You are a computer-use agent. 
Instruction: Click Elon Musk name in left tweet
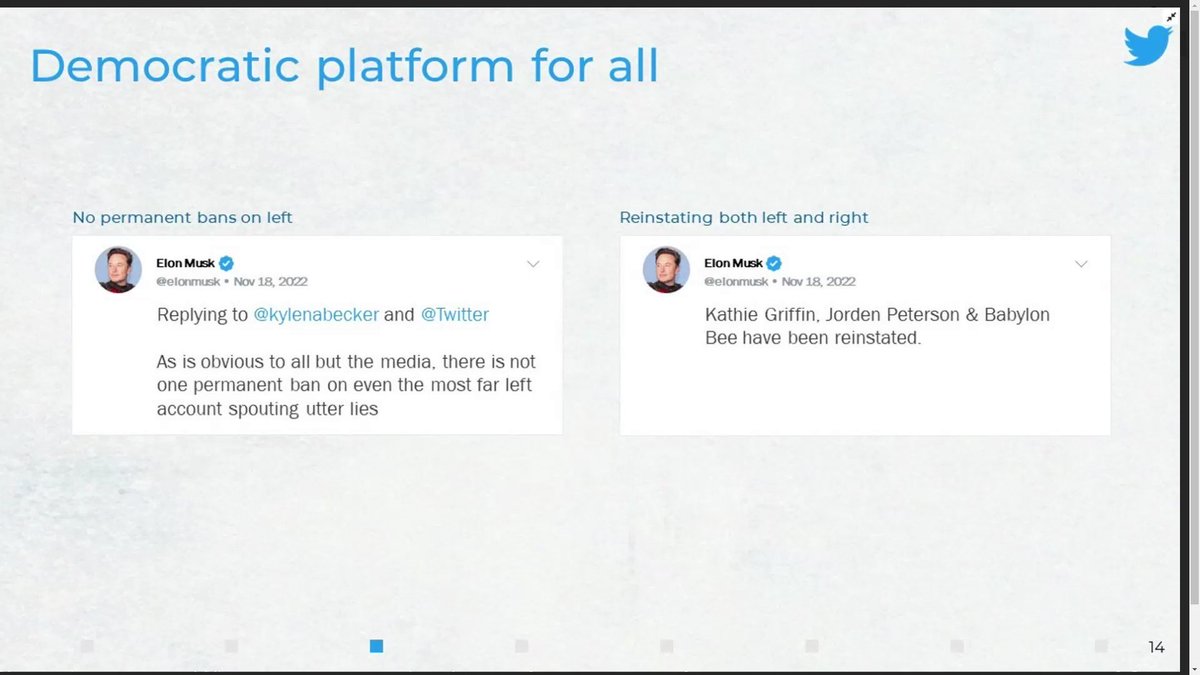(x=185, y=263)
